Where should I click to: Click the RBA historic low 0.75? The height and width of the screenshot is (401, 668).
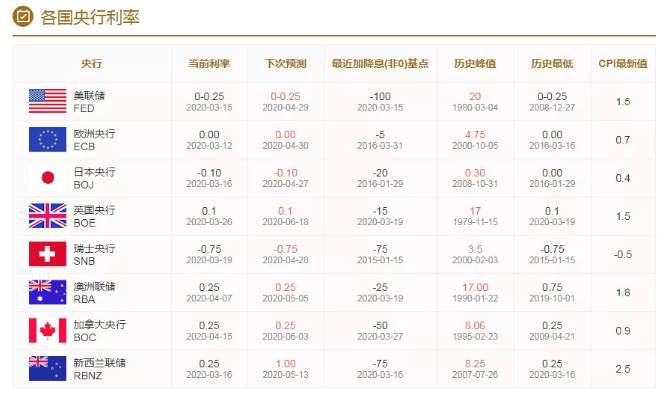click(552, 287)
